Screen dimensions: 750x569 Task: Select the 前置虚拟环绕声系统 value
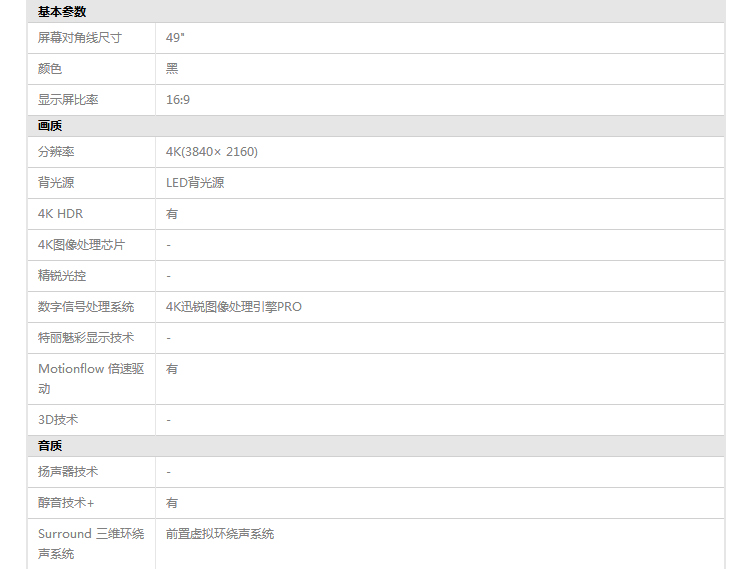(220, 534)
